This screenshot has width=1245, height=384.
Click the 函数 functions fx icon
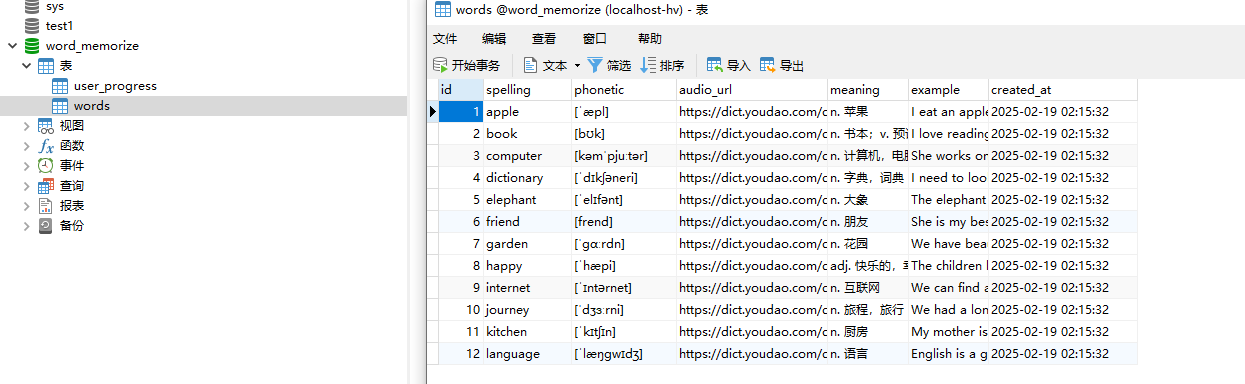[x=46, y=146]
